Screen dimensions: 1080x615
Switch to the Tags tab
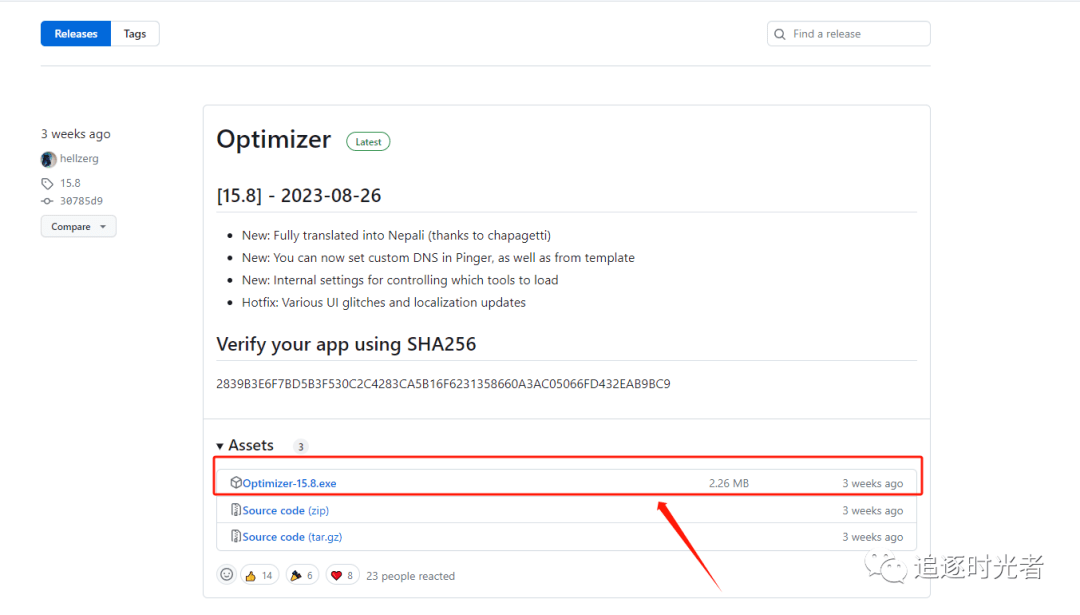pyautogui.click(x=135, y=34)
